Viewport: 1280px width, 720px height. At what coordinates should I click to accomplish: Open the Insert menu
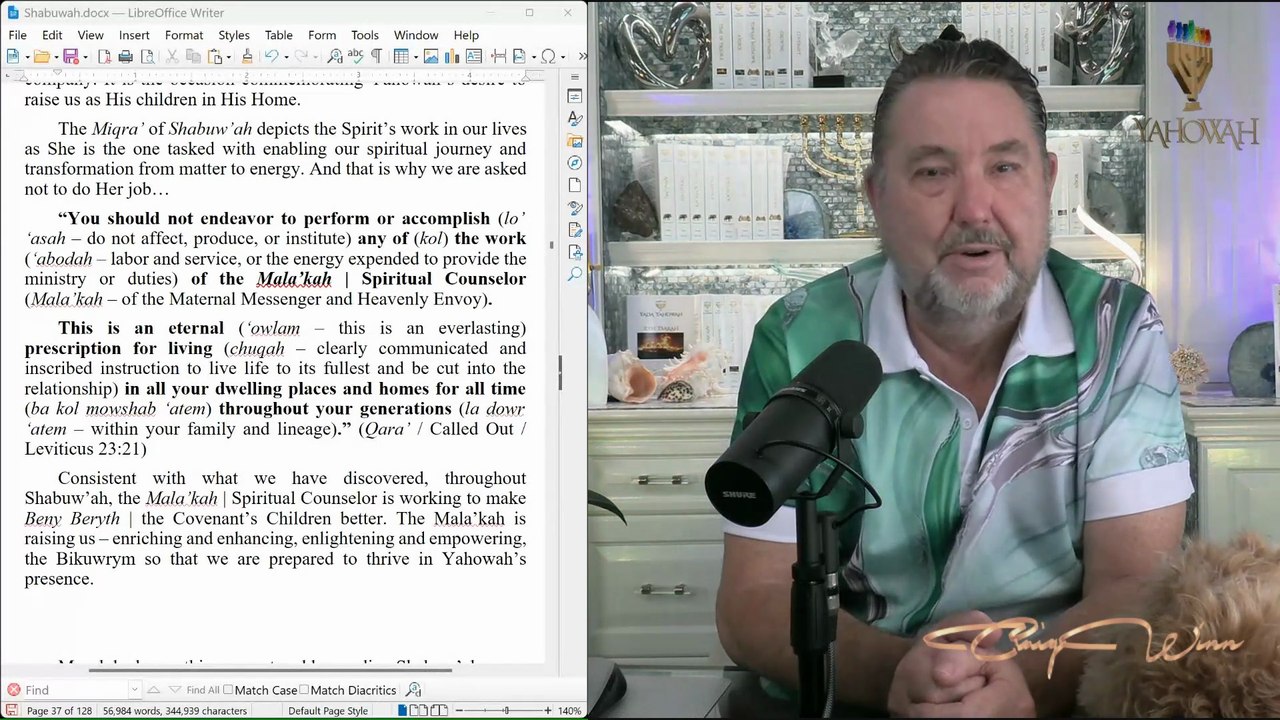(134, 35)
